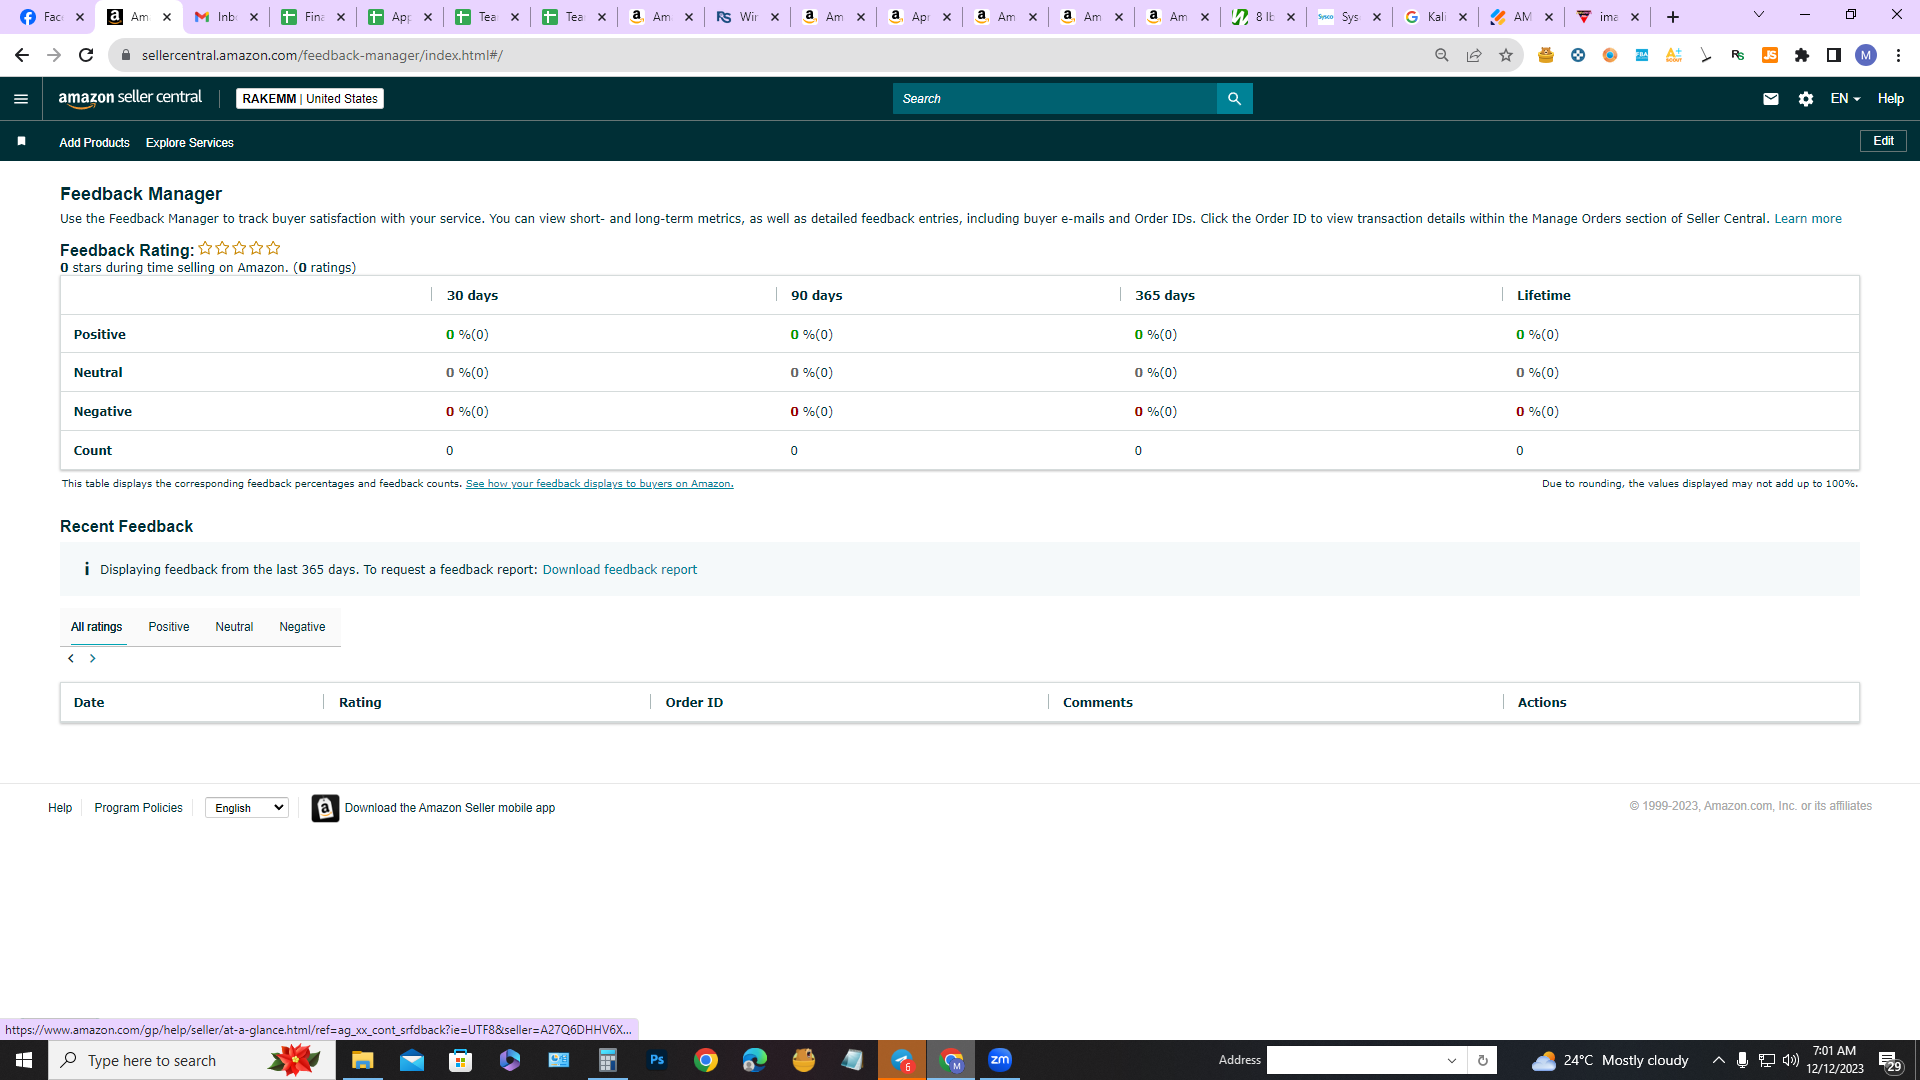Go to previous feedback page arrow
1920x1080 pixels.
pyautogui.click(x=71, y=659)
